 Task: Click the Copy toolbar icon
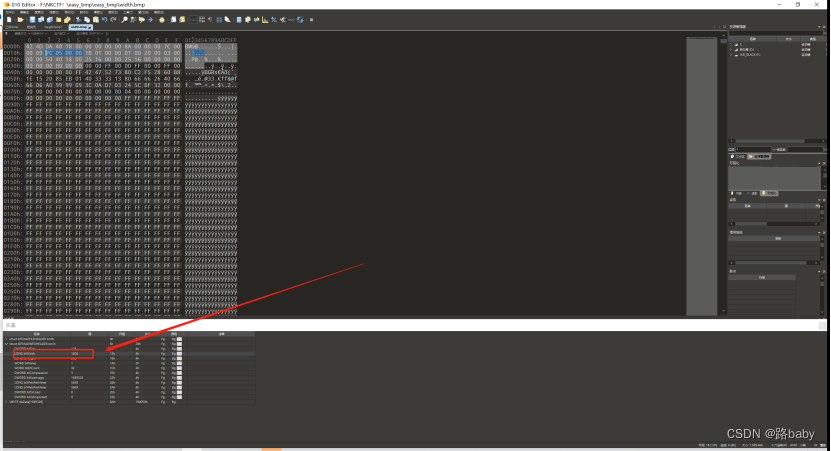coord(87,20)
